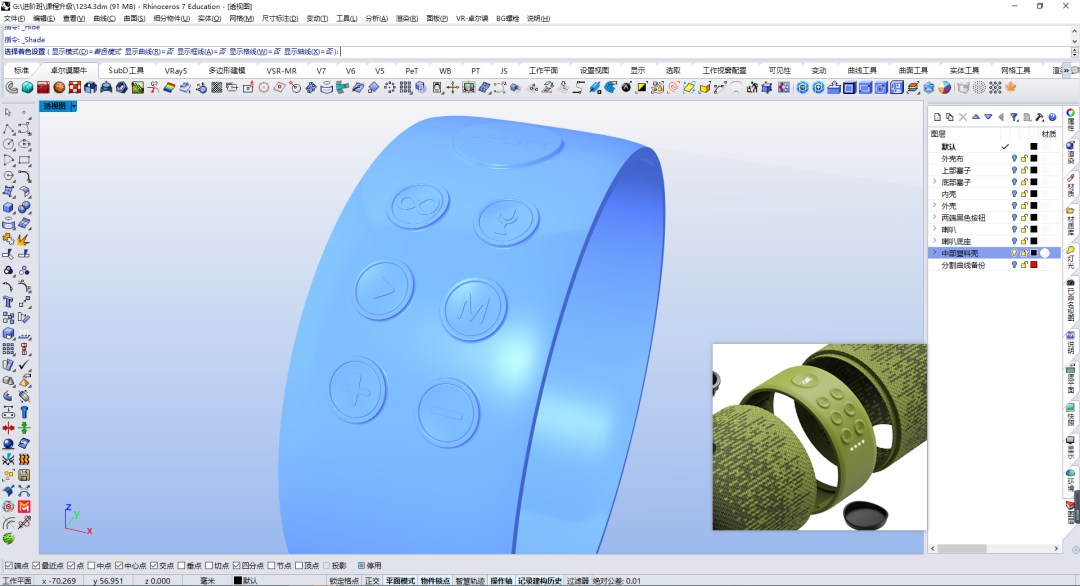This screenshot has height=586, width=1080.
Task: Click the green speaker reference image thumbnail
Action: (x=820, y=437)
